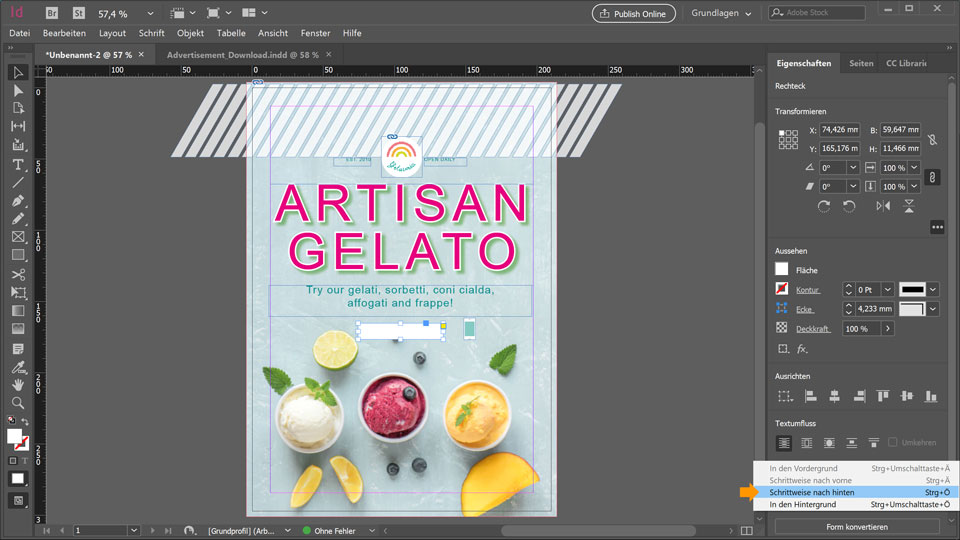Open the fx effects icon

pos(802,349)
